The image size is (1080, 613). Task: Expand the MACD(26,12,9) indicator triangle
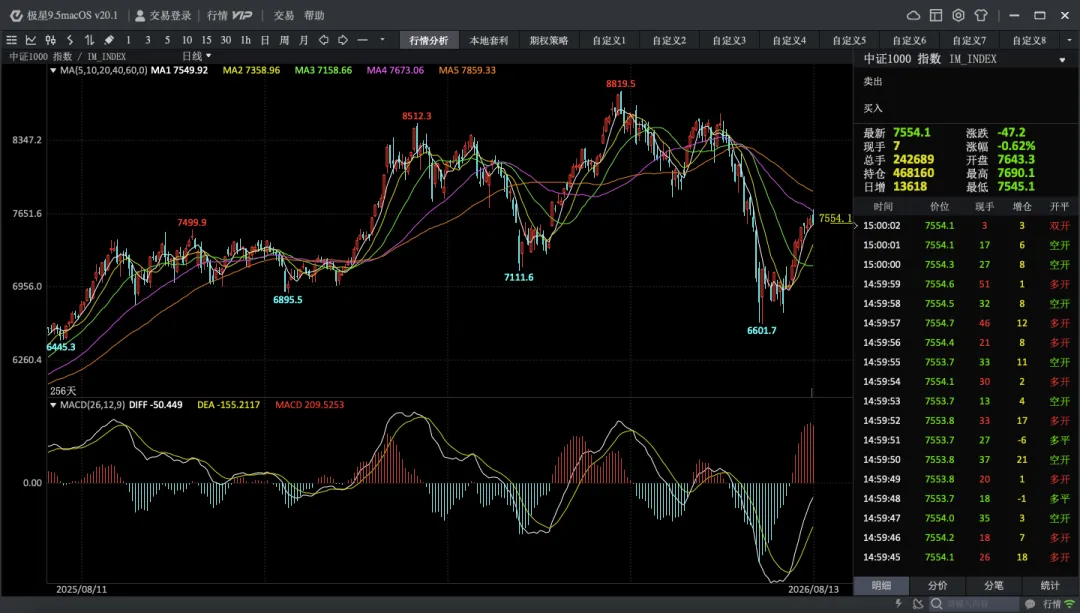53,405
